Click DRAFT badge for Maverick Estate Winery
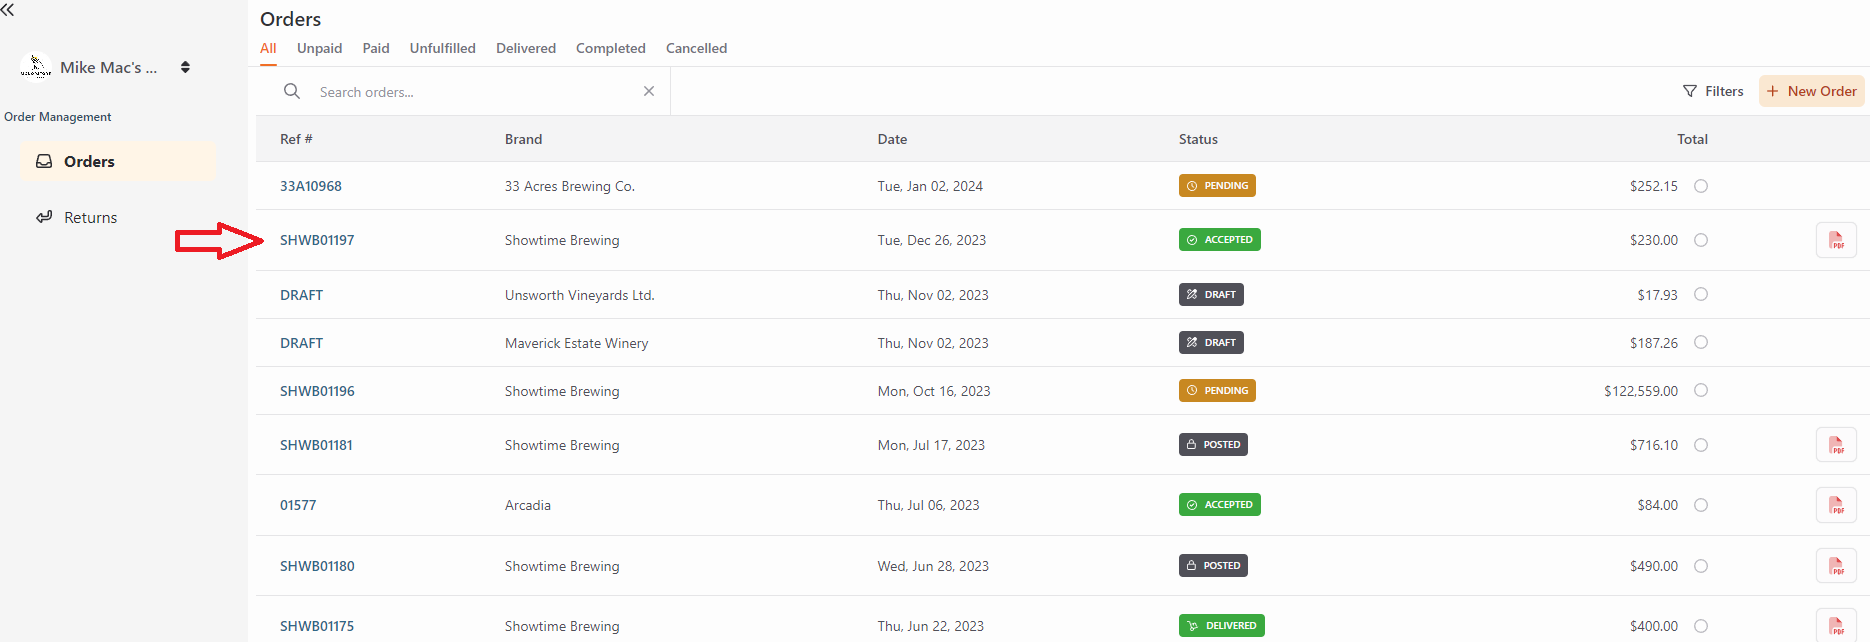1870x642 pixels. 1211,343
